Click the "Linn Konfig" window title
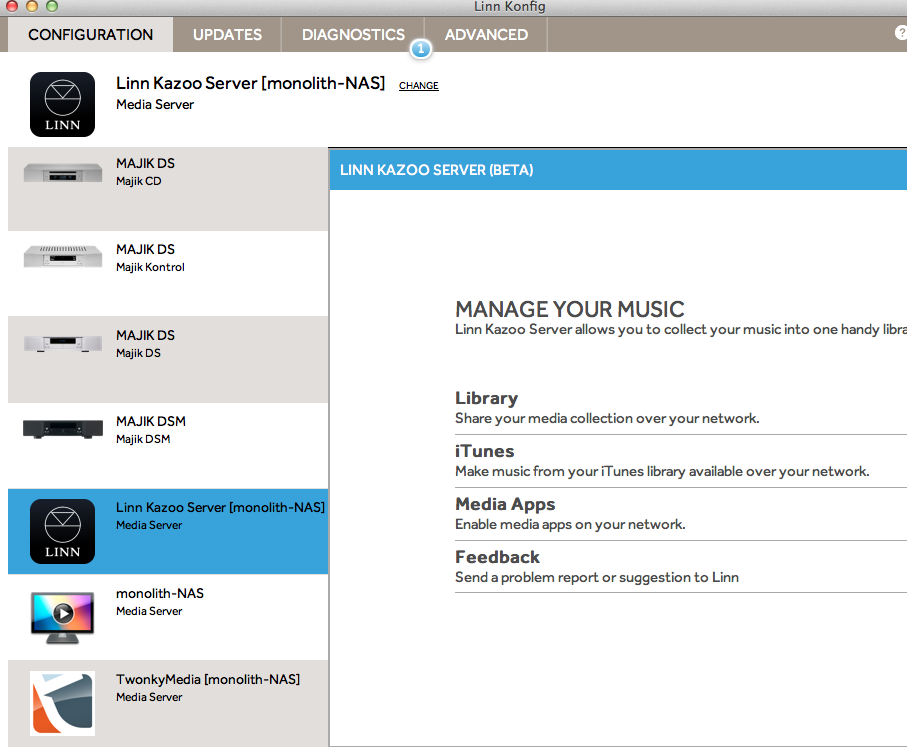Viewport: 907px width, 753px height. 510,7
